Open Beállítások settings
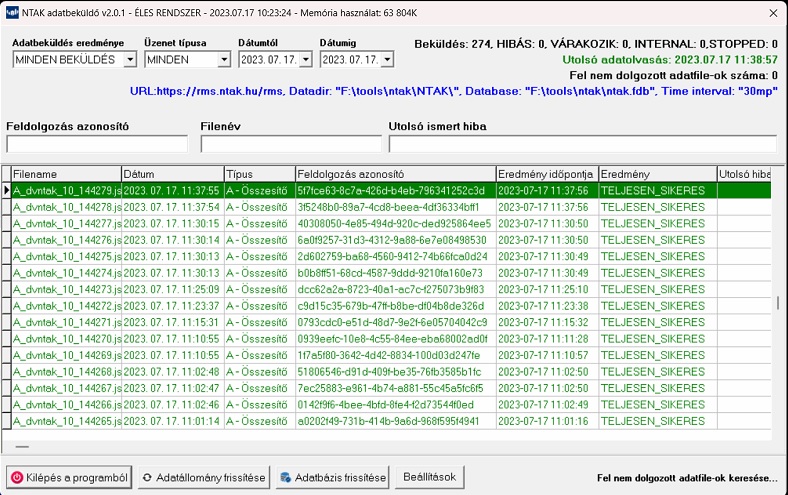The image size is (788, 495). 429,478
